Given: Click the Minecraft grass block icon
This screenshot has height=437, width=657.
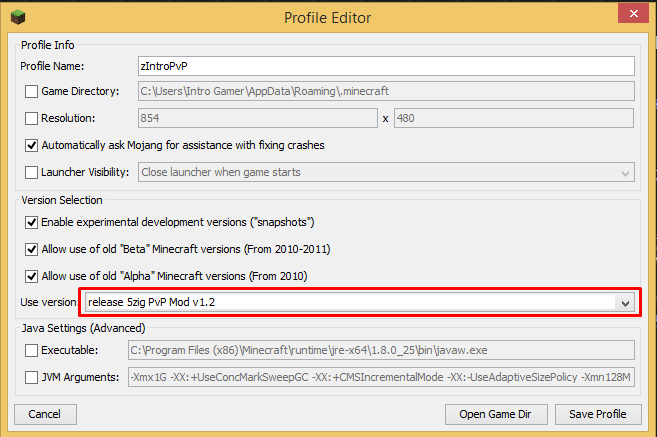Looking at the screenshot, I should click(x=18, y=17).
